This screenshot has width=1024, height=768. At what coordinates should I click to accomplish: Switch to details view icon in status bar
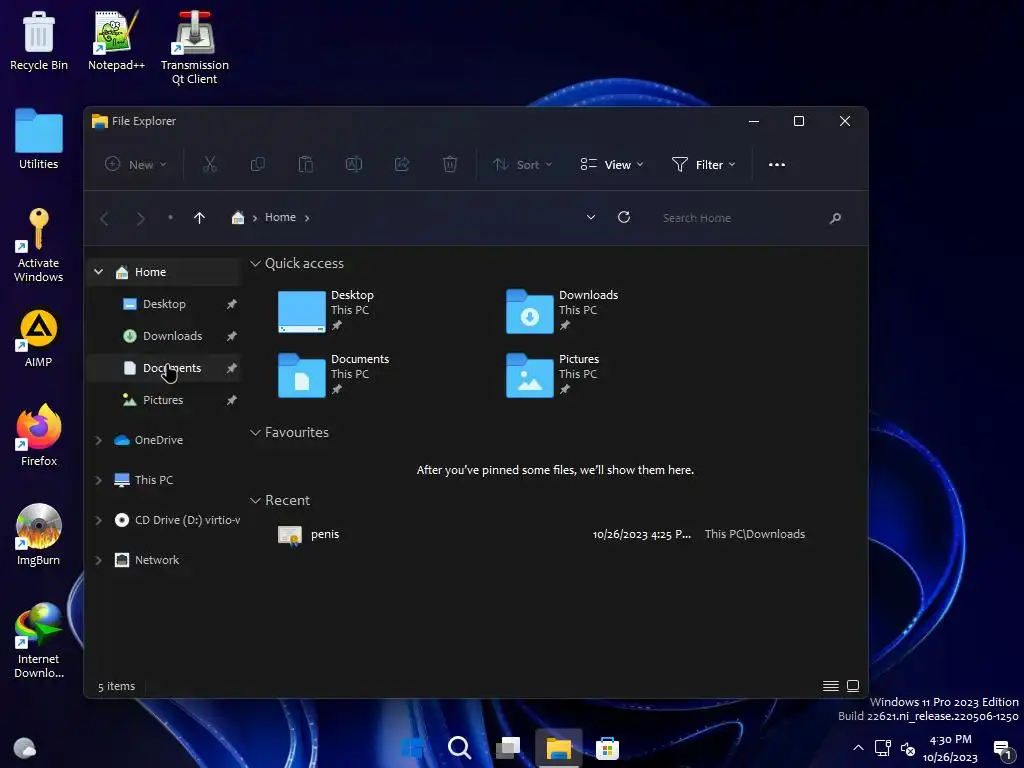(831, 686)
